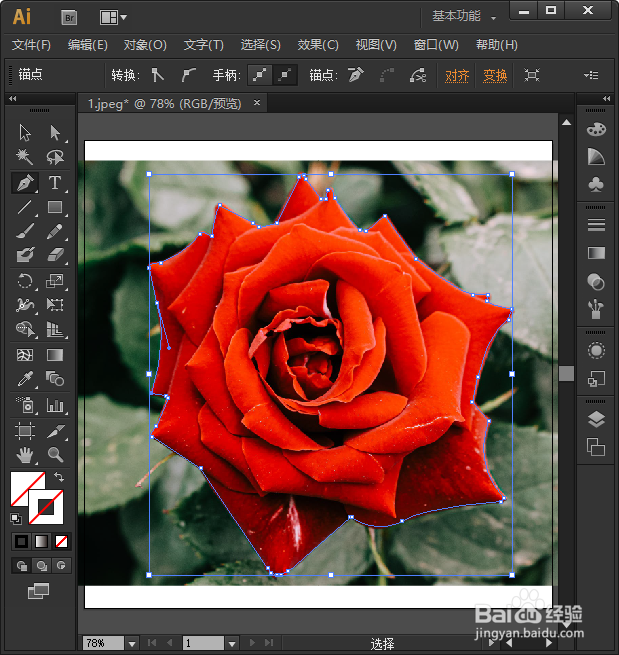Click the Fill color swatch
Image resolution: width=619 pixels, height=655 pixels.
[23, 485]
